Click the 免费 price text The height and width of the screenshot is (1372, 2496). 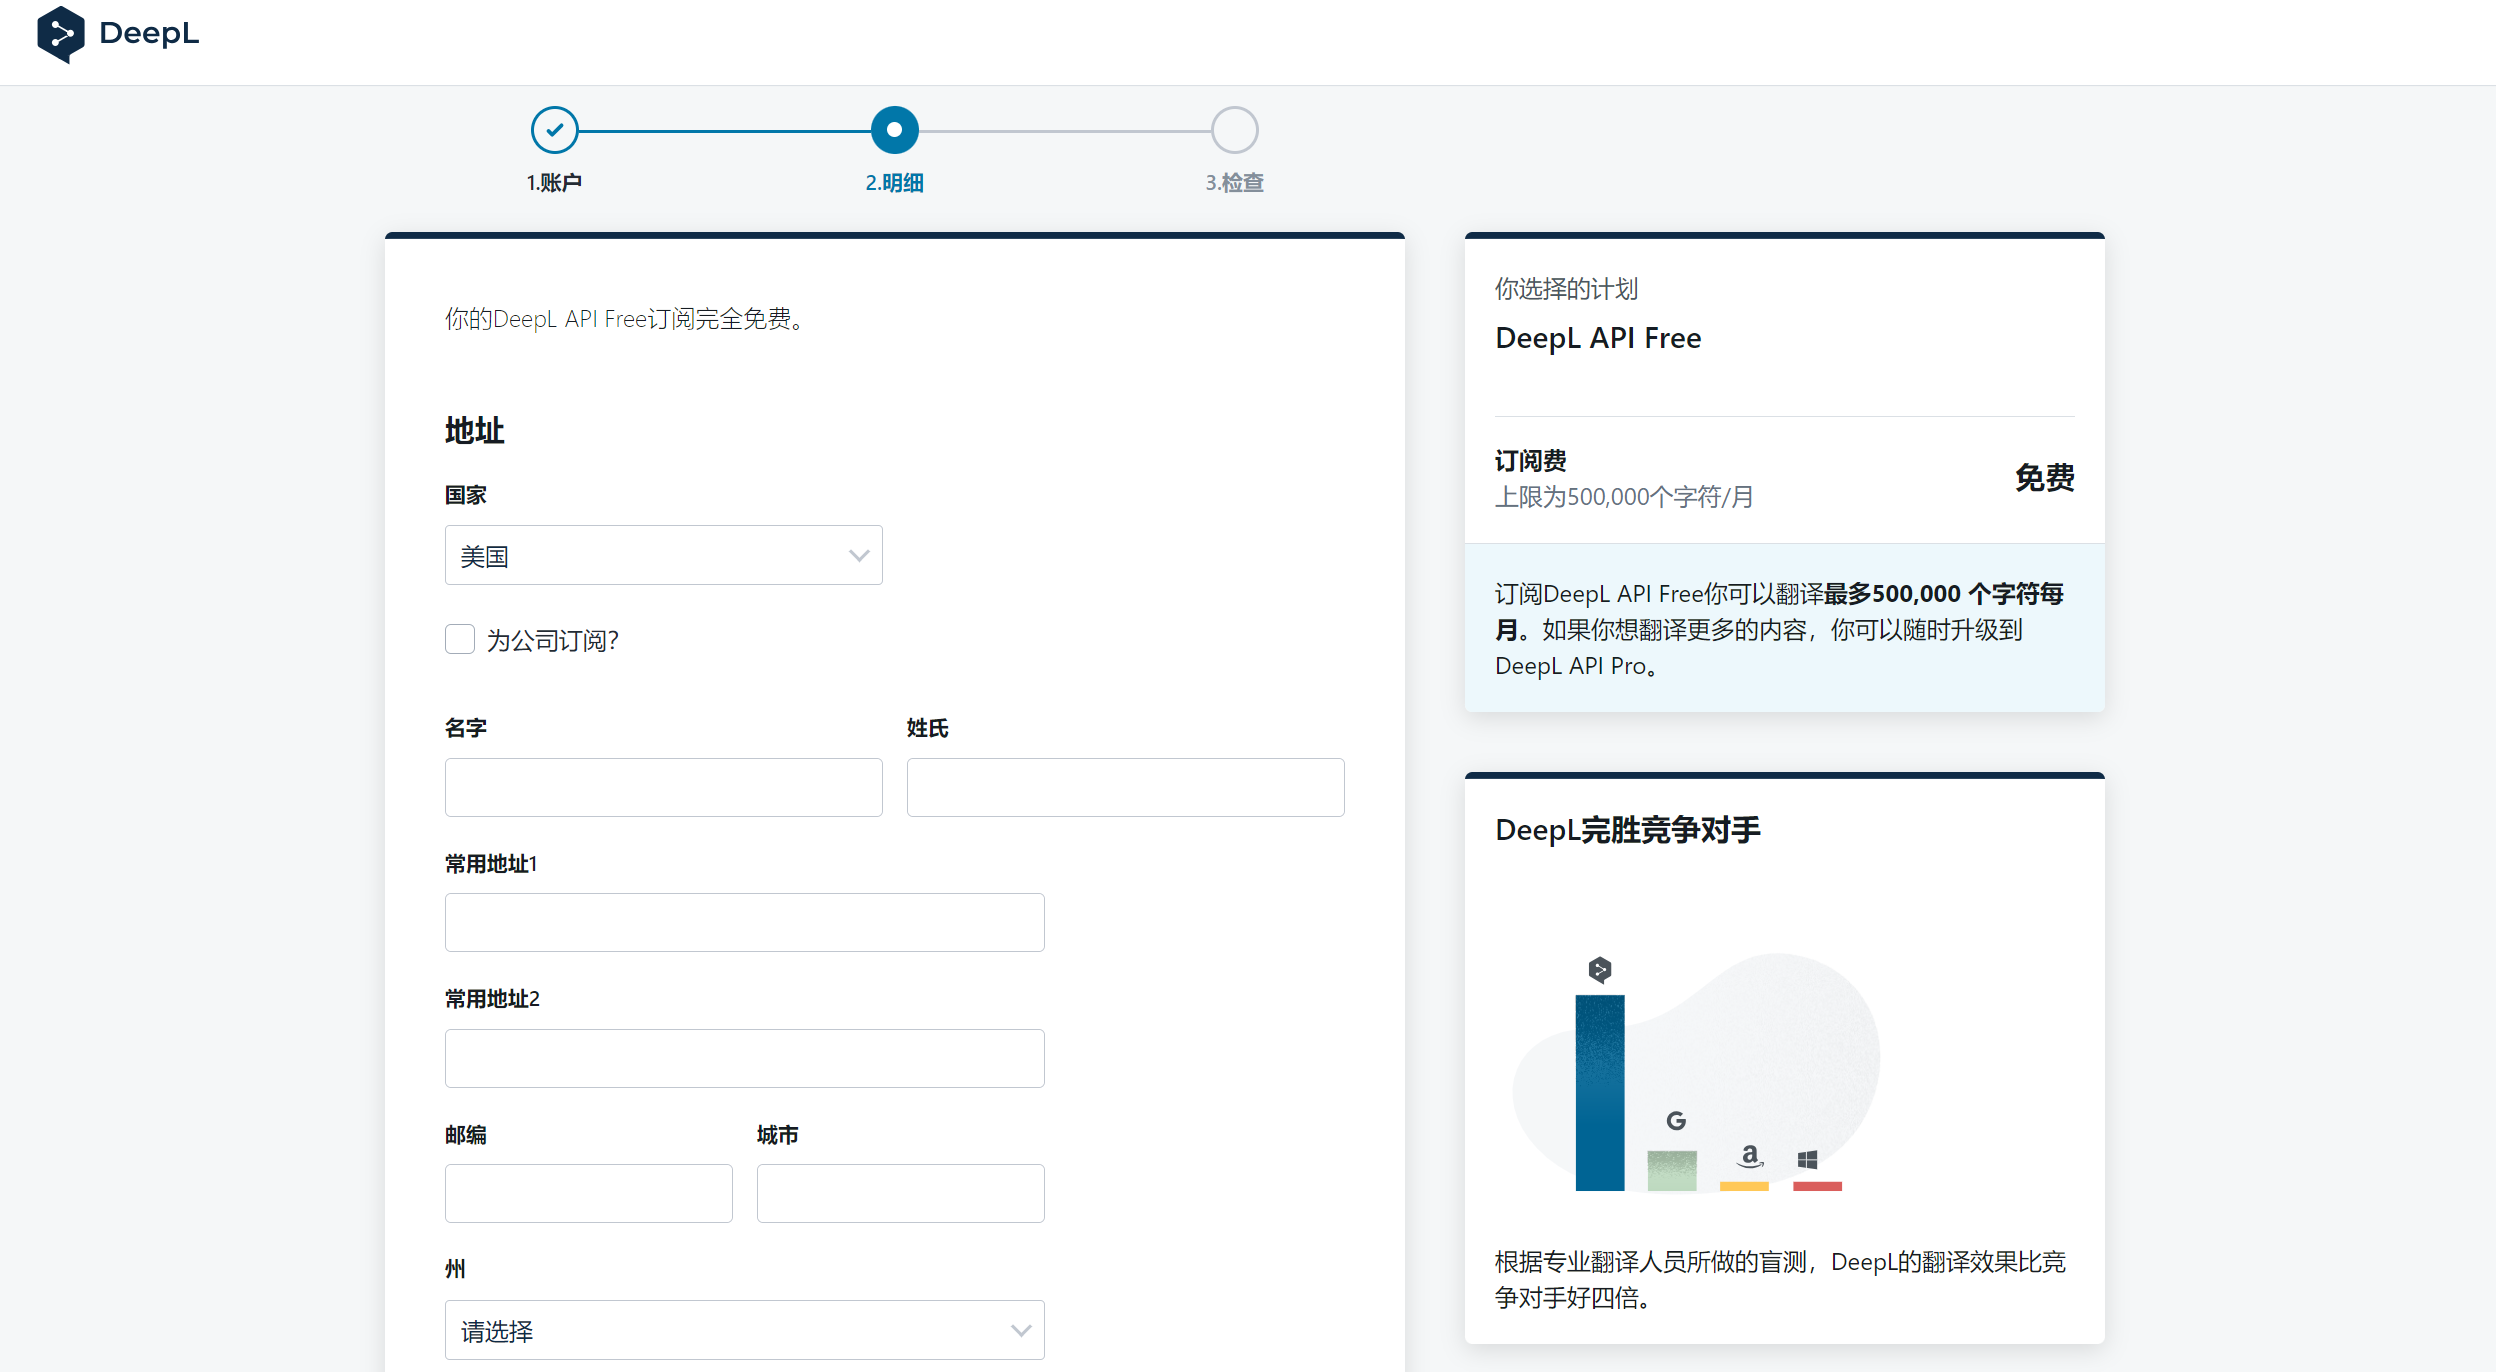pos(2044,478)
